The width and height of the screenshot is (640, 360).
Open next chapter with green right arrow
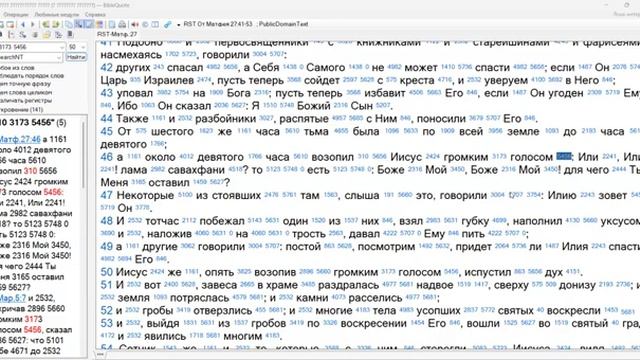(56, 24)
